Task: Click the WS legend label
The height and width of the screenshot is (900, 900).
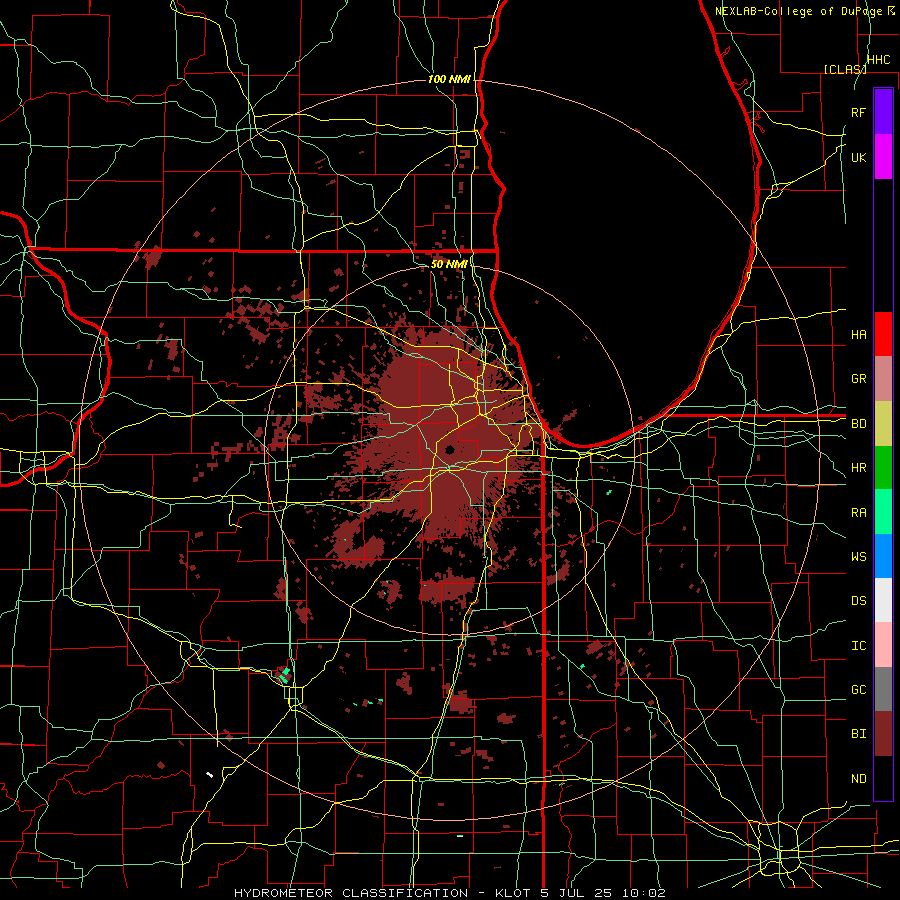Action: [x=858, y=556]
